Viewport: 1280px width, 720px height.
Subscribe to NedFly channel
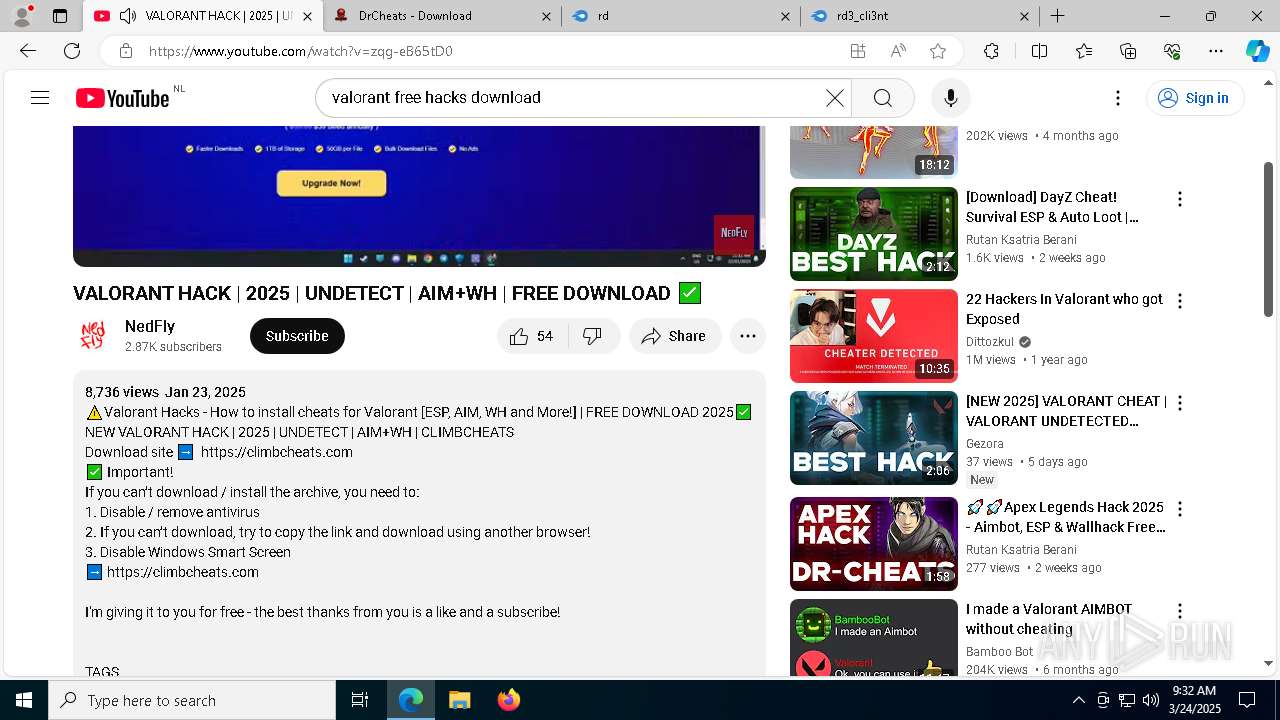pos(297,336)
